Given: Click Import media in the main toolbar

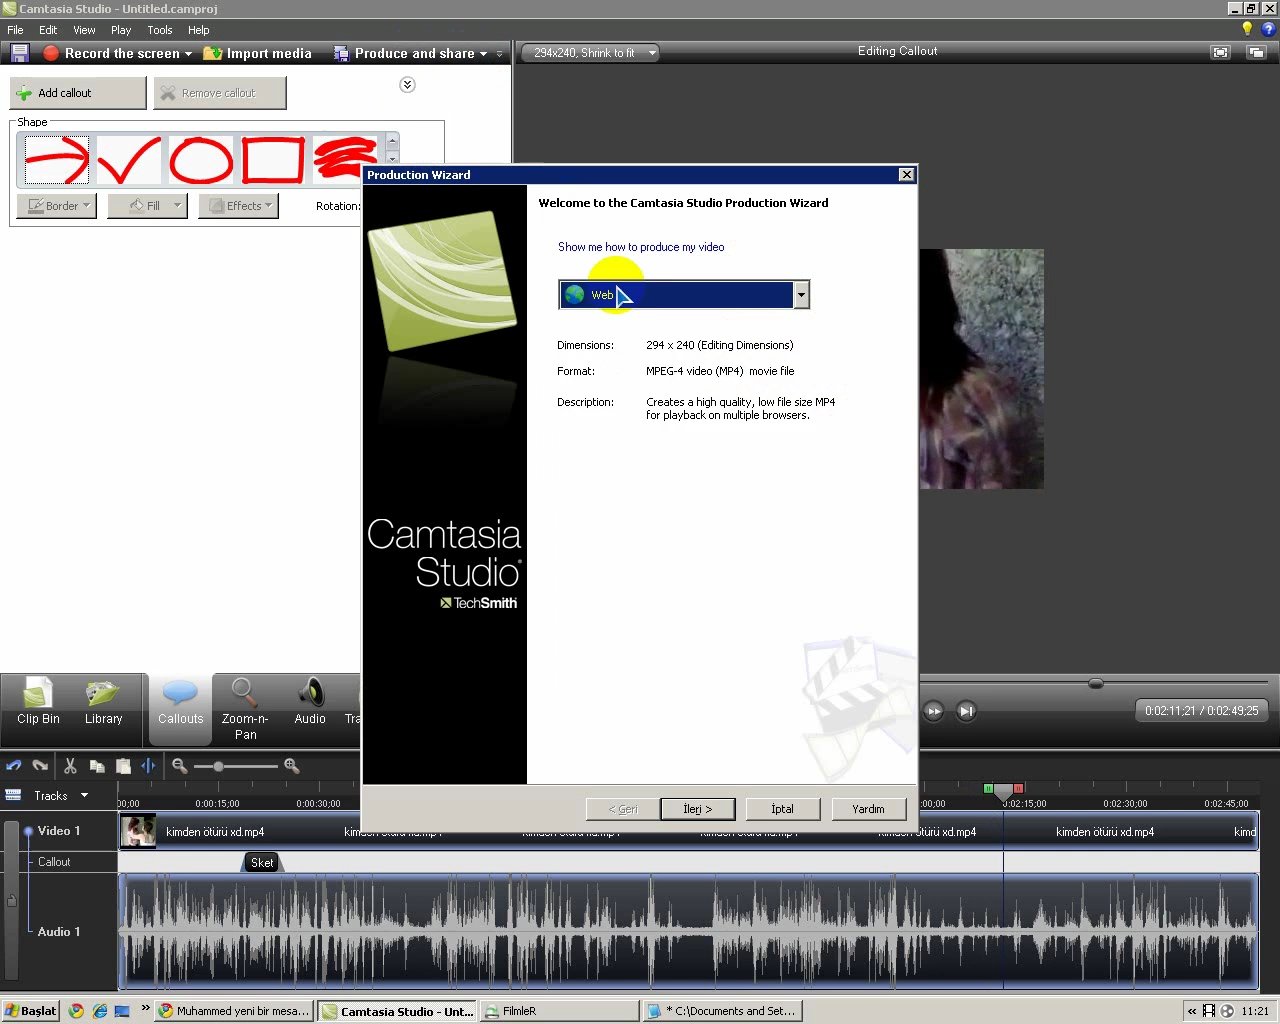Looking at the screenshot, I should 257,53.
